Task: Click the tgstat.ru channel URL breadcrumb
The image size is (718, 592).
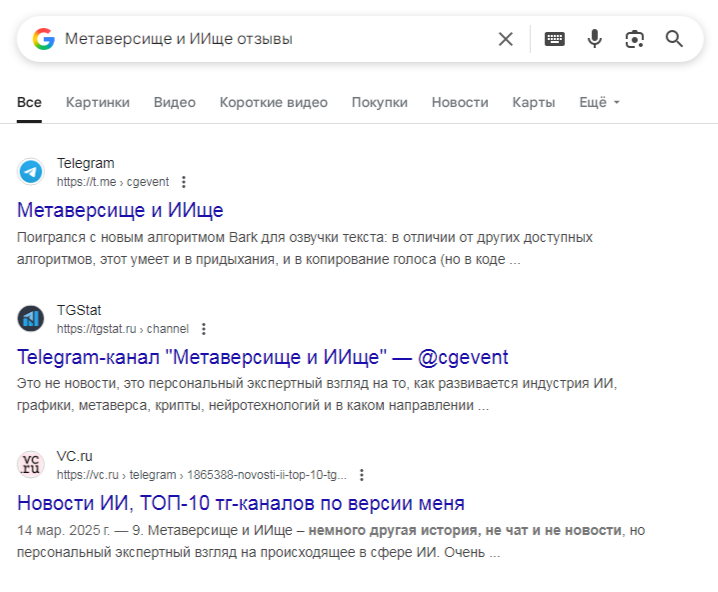Action: pos(123,329)
